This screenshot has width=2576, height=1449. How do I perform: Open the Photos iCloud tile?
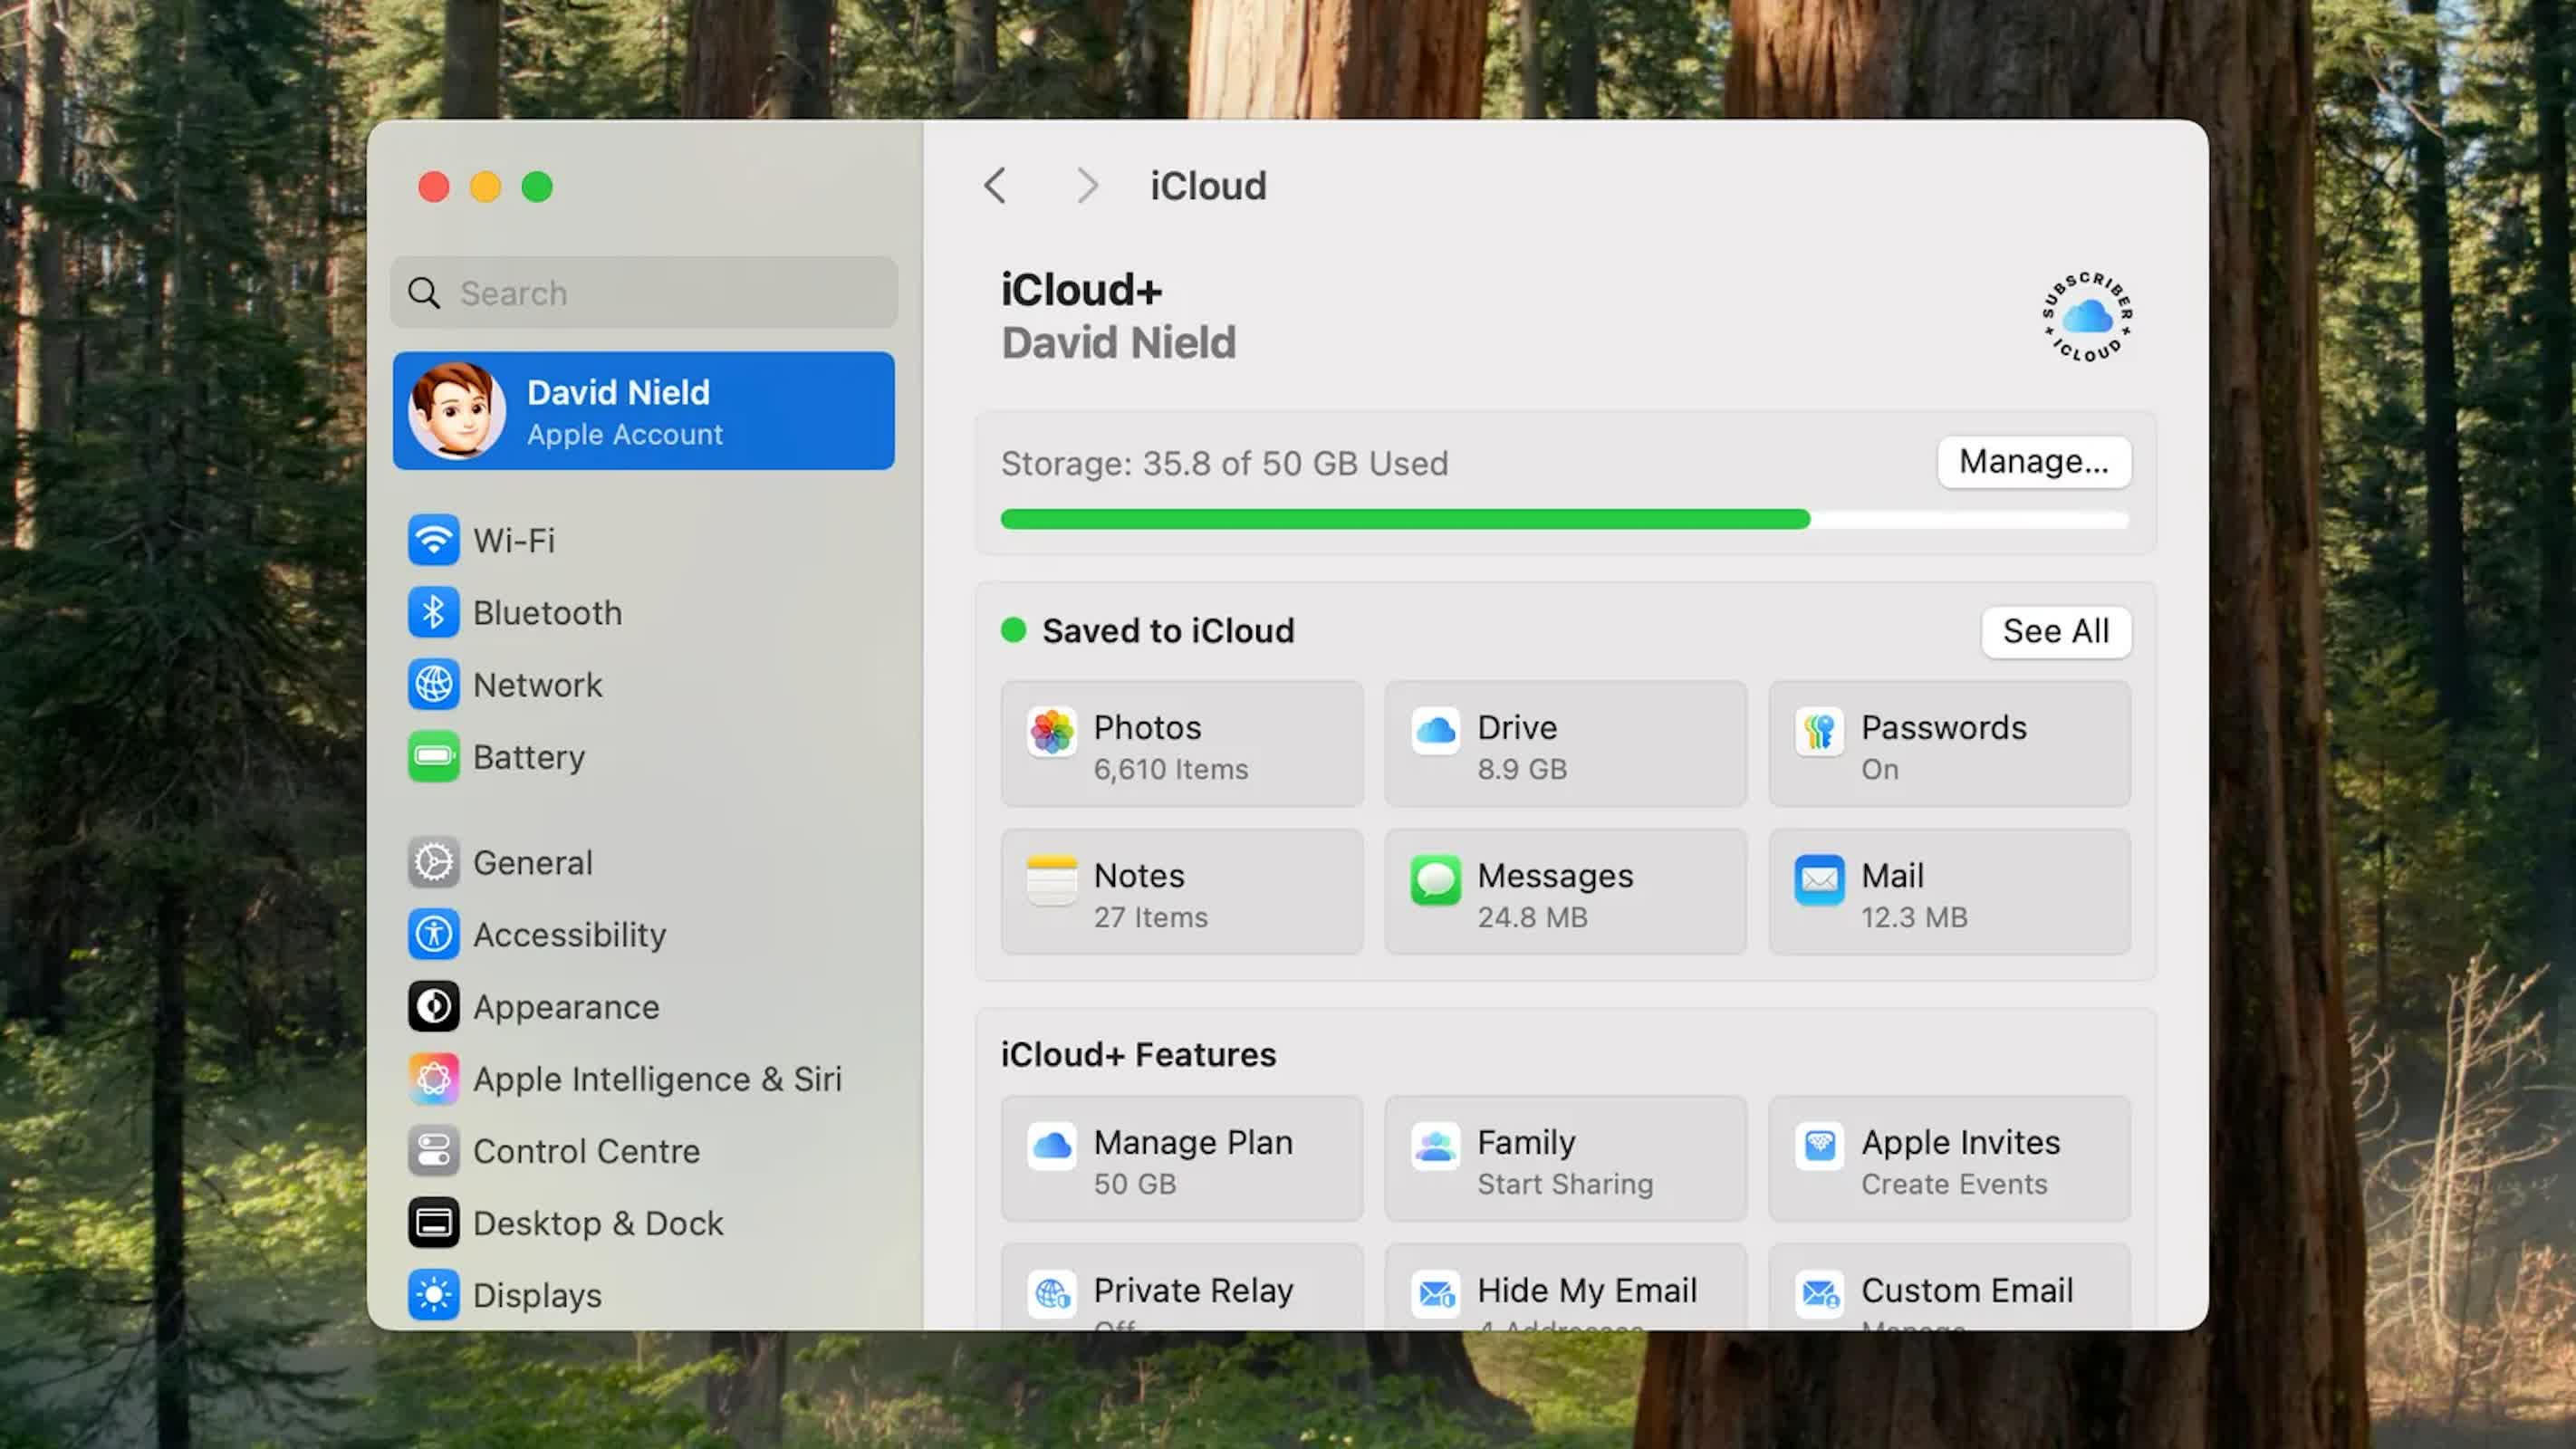1181,745
